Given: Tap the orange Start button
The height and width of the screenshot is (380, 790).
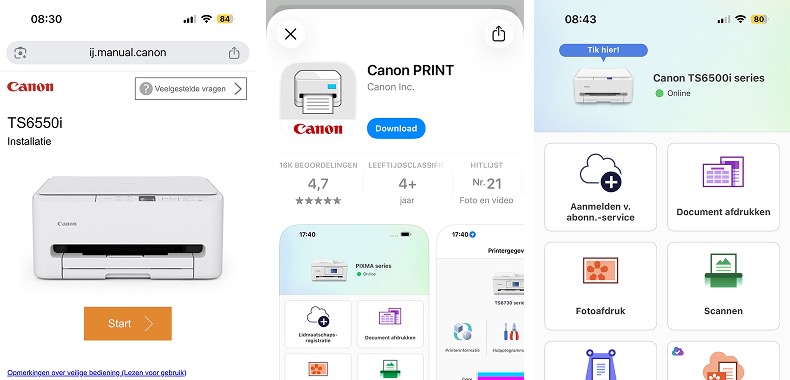Looking at the screenshot, I should click(128, 324).
